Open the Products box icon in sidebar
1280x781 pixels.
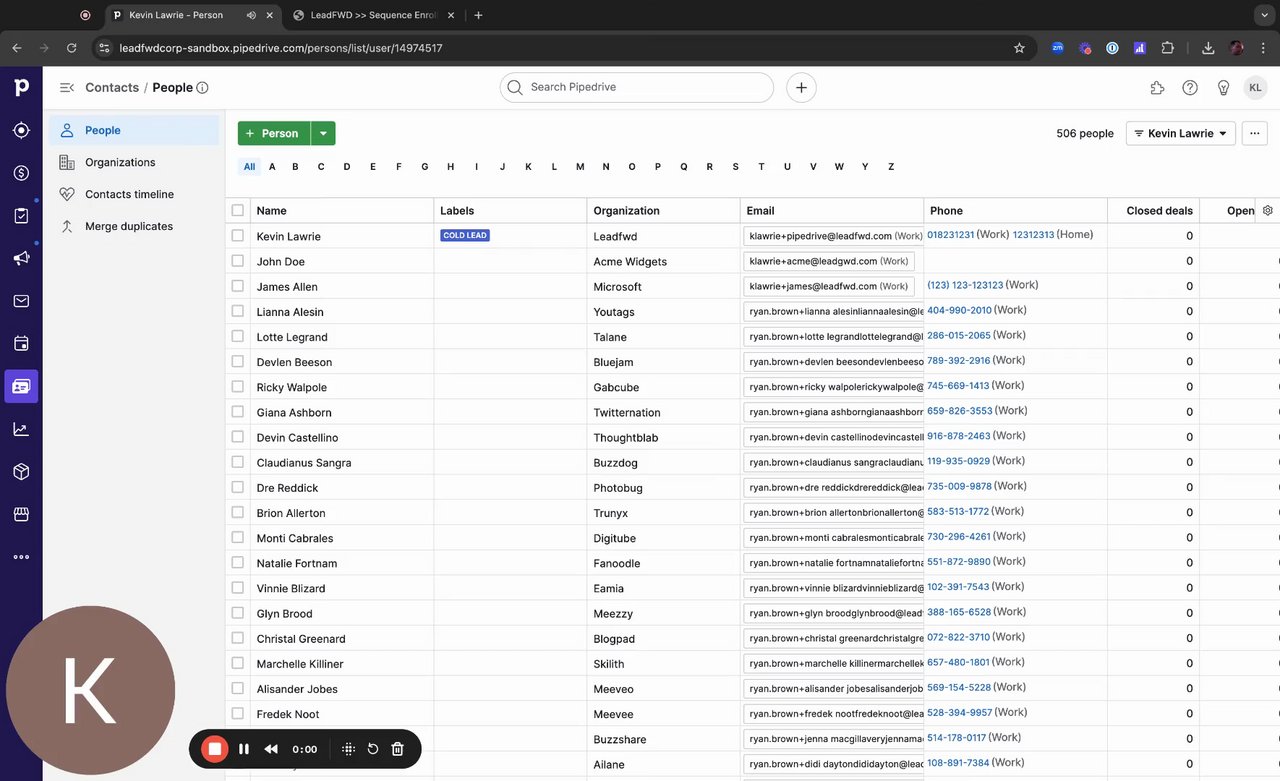[x=21, y=471]
